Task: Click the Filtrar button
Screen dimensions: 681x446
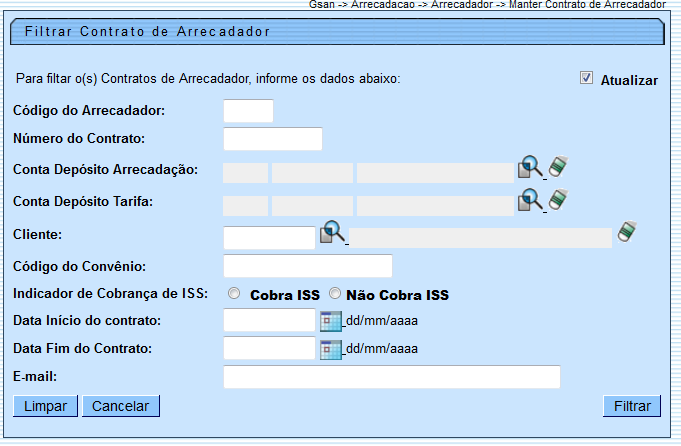Action: (632, 406)
